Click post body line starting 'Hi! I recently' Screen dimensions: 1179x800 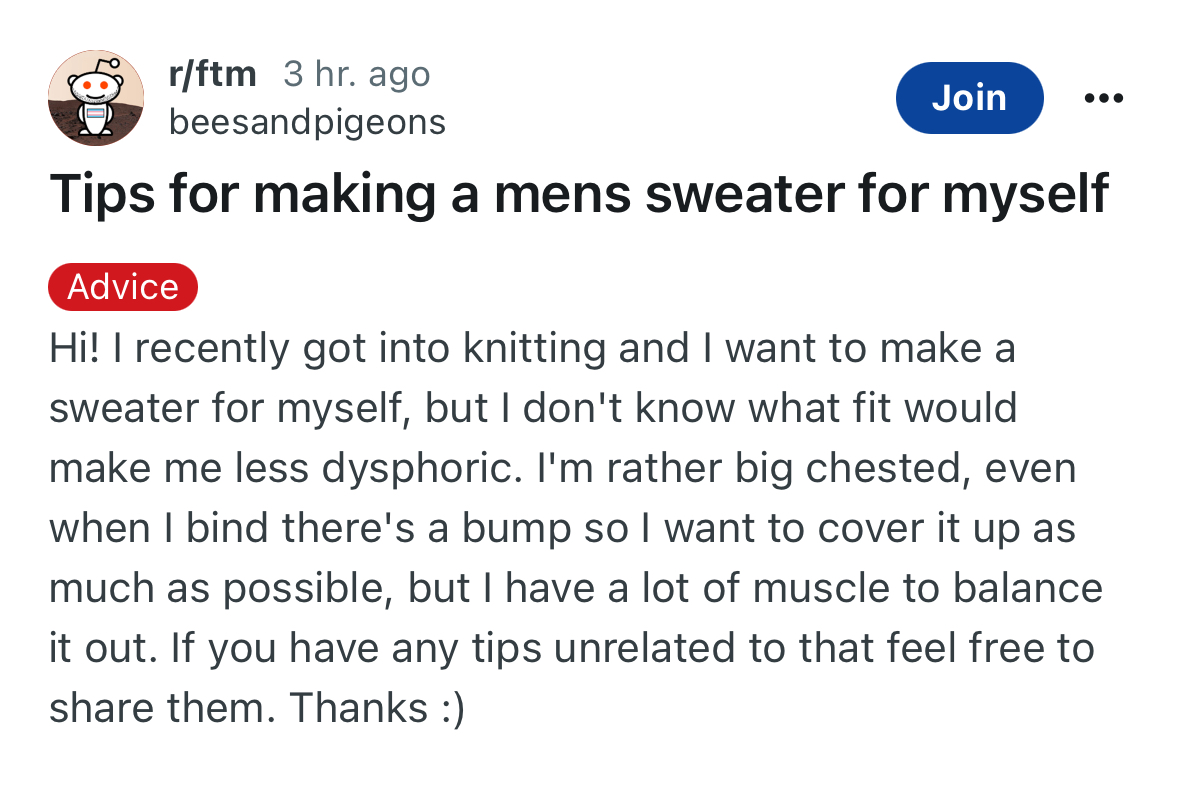coord(532,349)
